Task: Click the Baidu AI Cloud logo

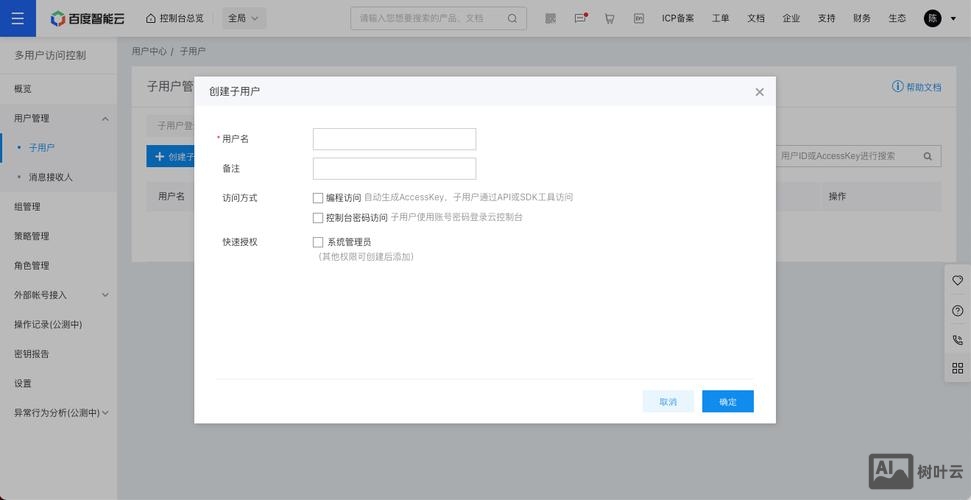Action: (x=87, y=19)
